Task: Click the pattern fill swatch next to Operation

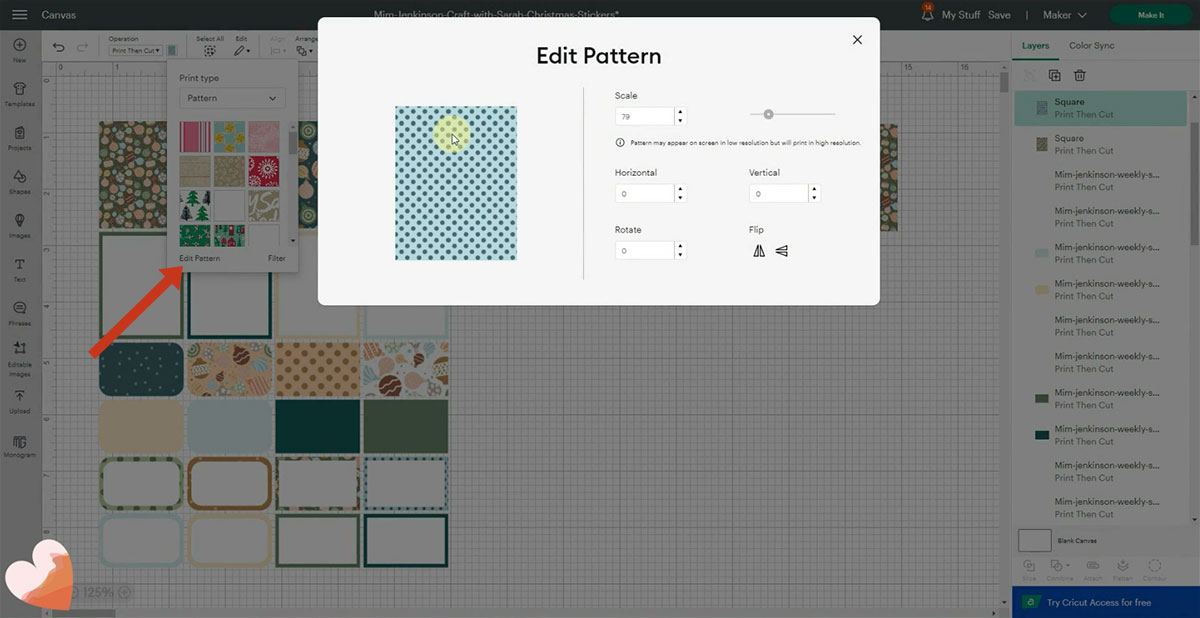Action: [172, 50]
